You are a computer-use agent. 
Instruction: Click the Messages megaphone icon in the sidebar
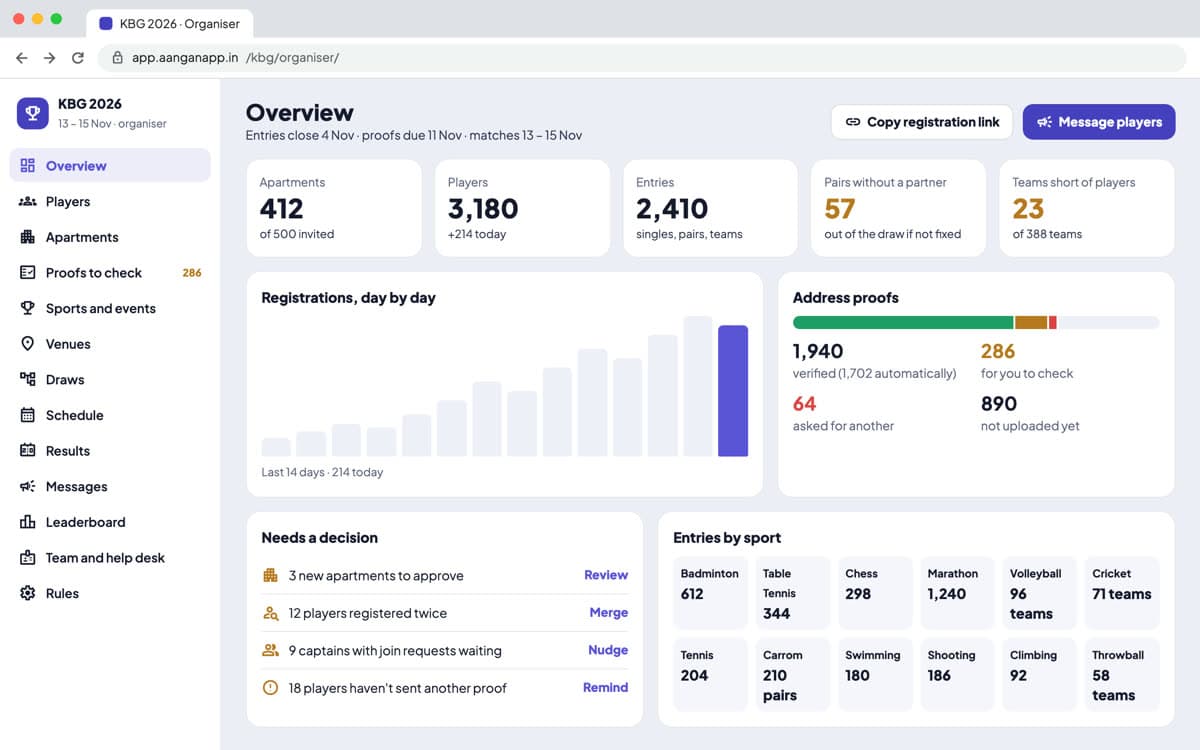[28, 486]
